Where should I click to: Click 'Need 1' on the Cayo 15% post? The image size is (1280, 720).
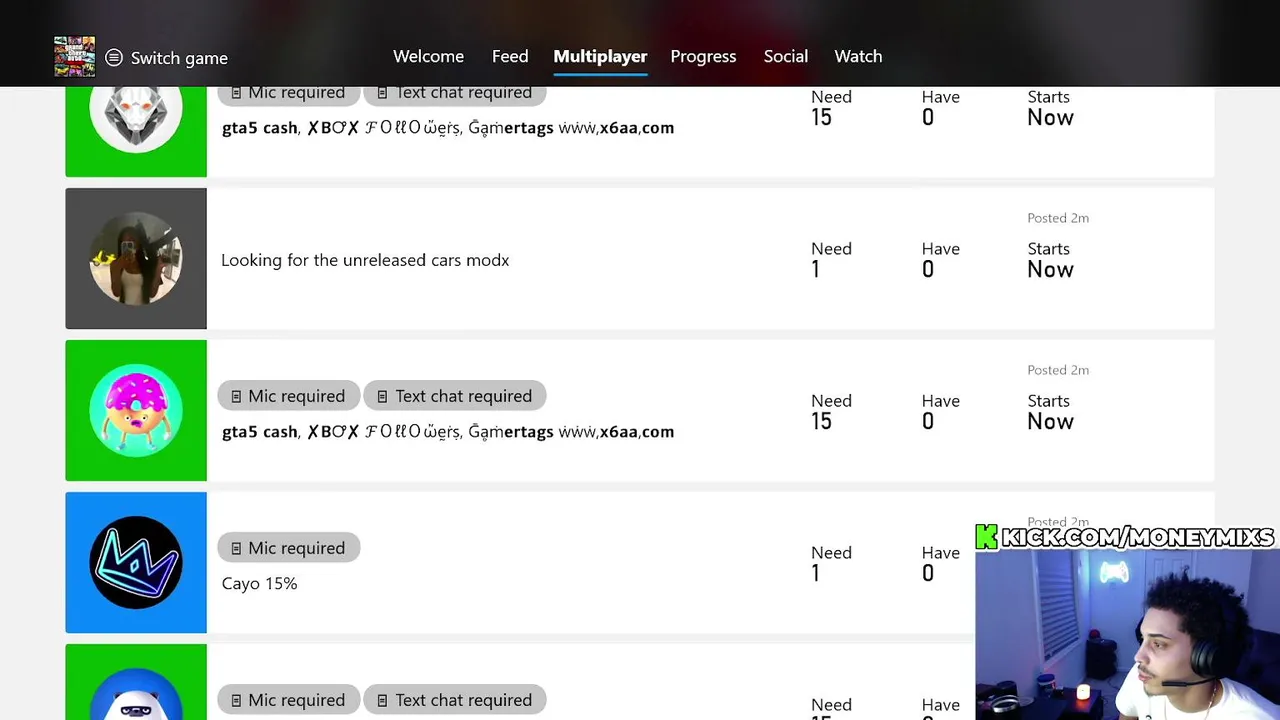tap(831, 564)
